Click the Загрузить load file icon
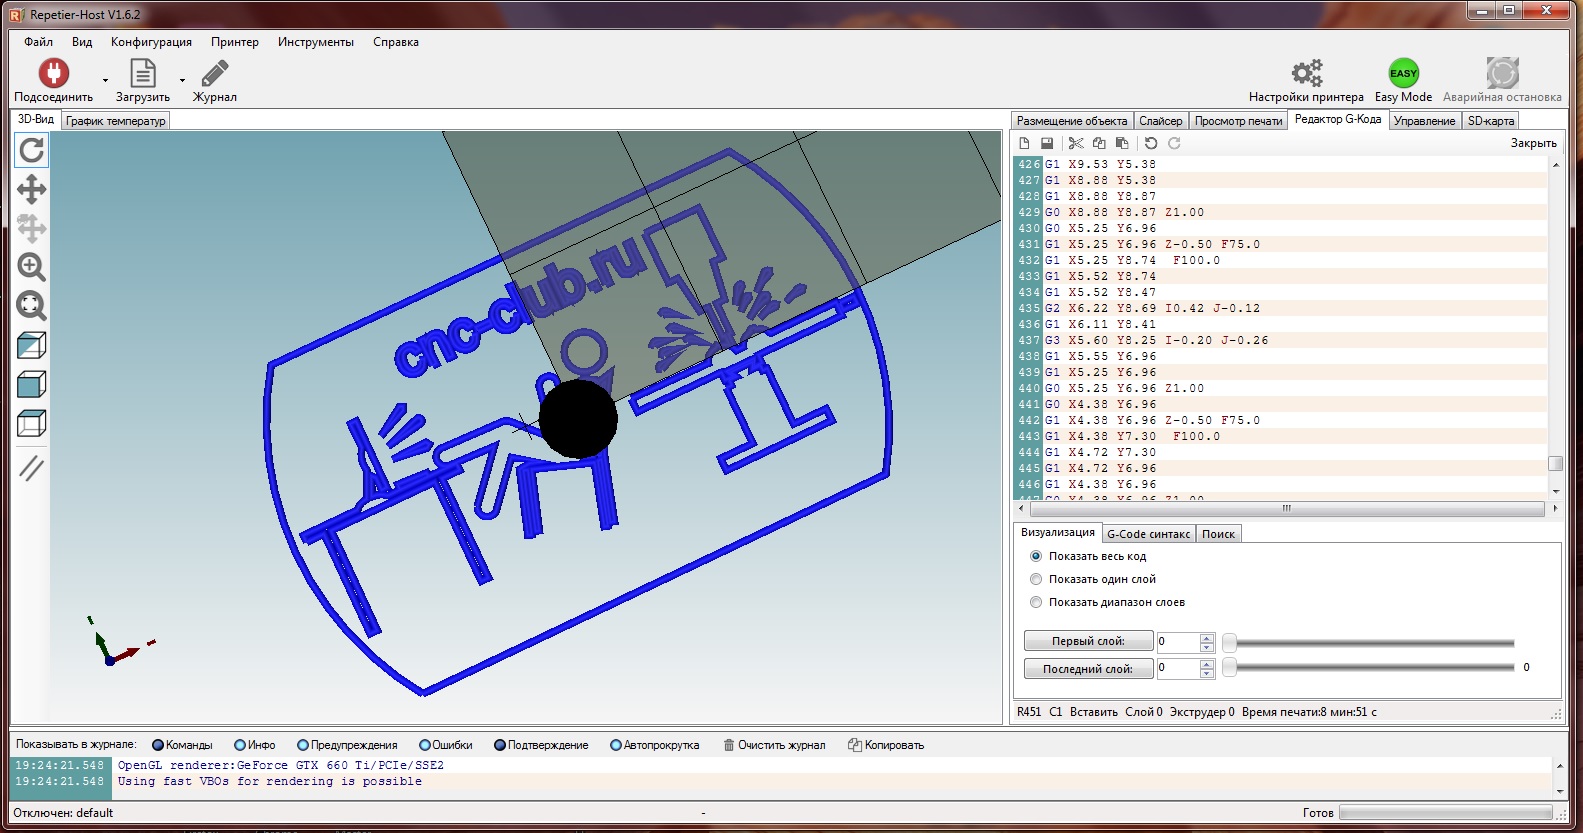This screenshot has height=833, width=1583. [143, 73]
